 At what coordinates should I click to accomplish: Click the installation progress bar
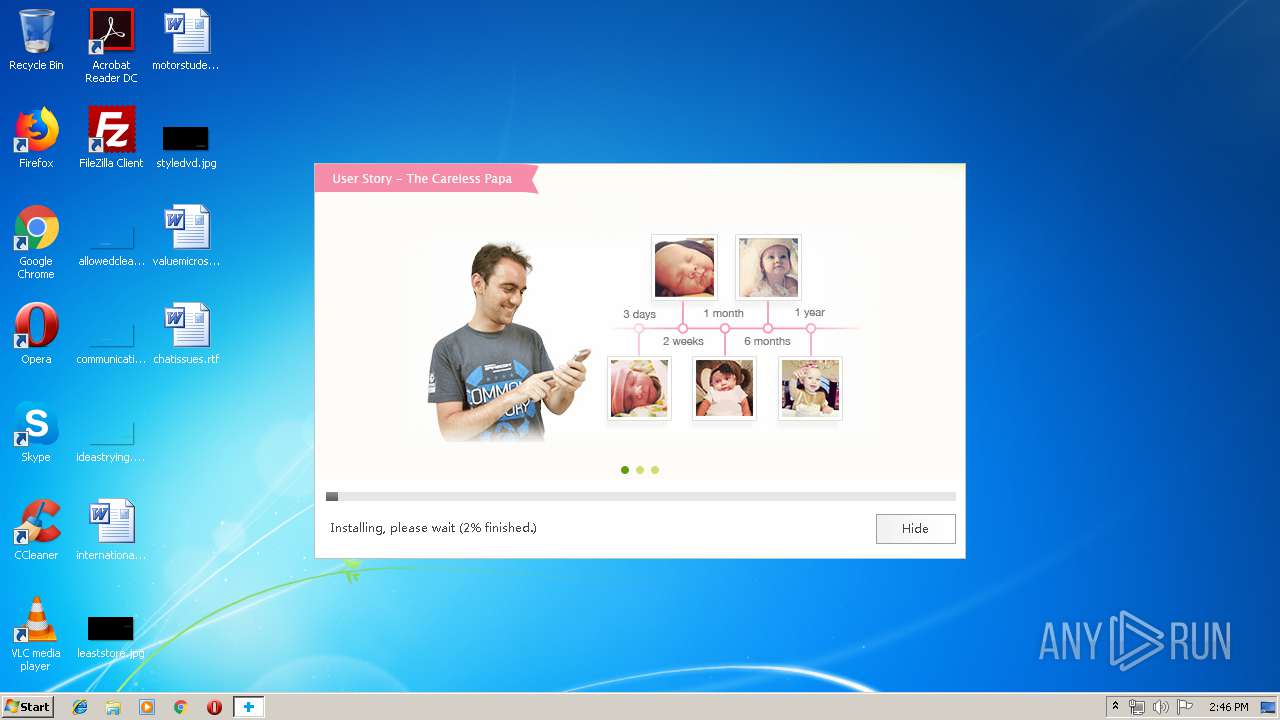coord(641,496)
